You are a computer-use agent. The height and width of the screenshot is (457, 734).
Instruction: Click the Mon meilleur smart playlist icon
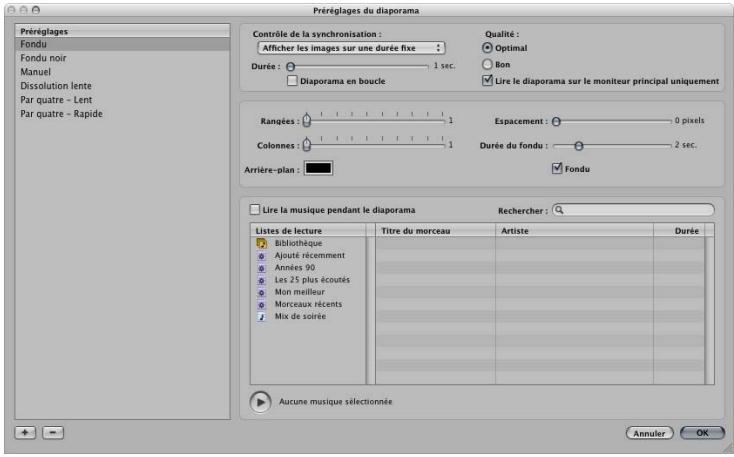262,292
